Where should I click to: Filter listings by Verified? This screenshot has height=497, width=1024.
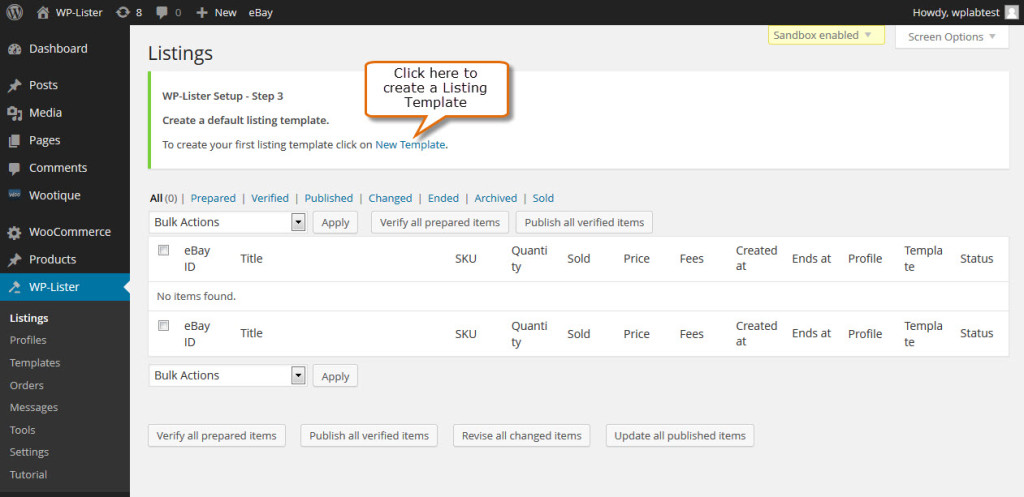[x=270, y=198]
